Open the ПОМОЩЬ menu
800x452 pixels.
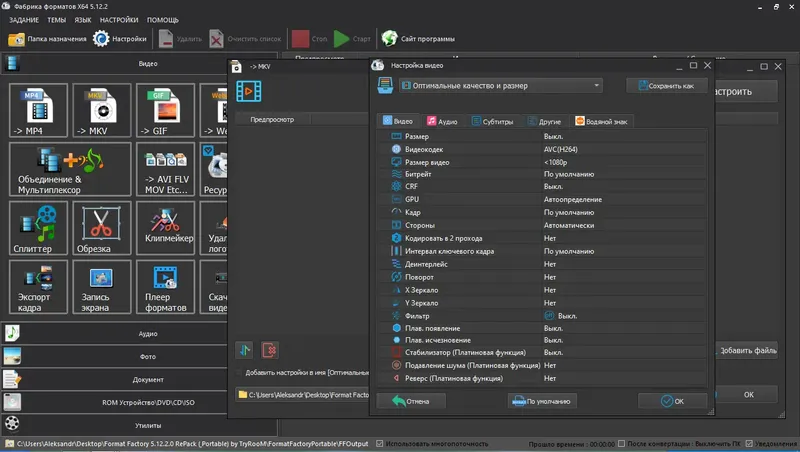coord(163,20)
